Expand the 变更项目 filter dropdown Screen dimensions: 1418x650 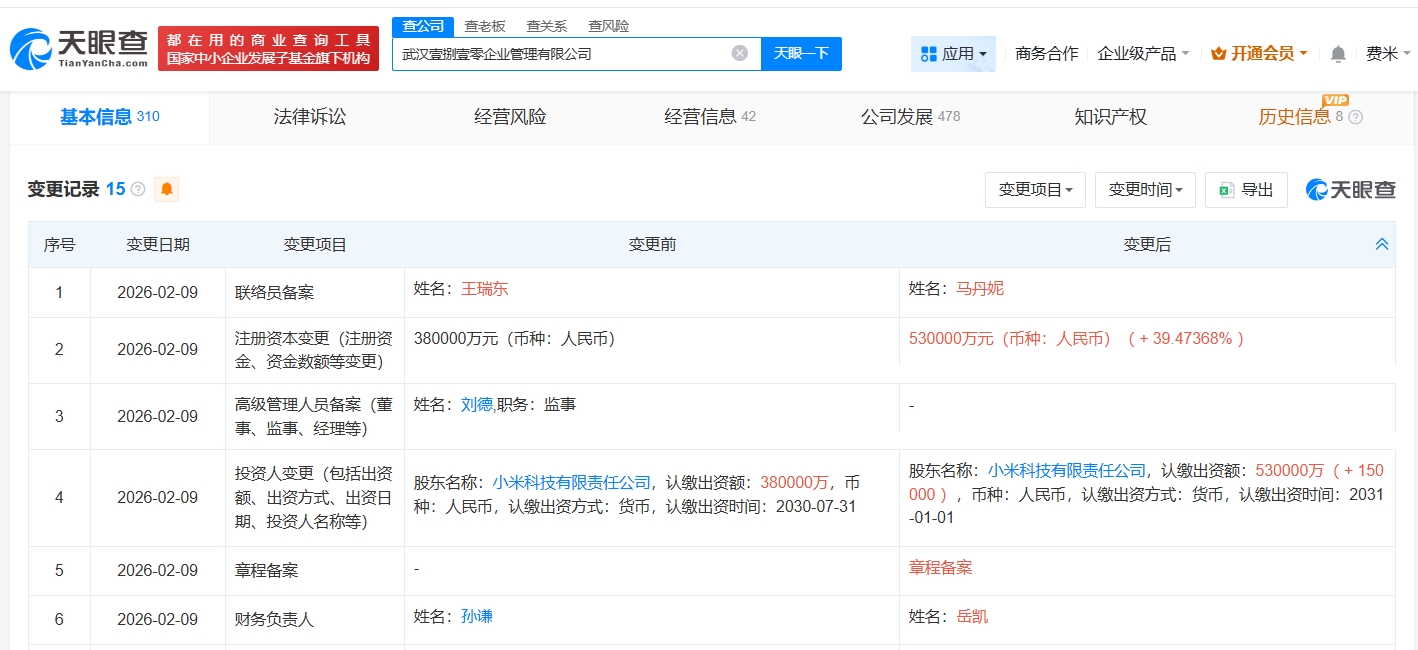(x=1035, y=190)
